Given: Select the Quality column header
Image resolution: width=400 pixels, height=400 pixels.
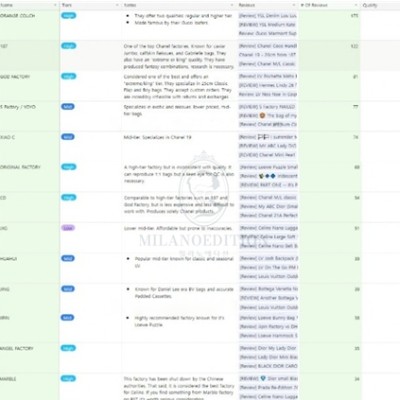Looking at the screenshot, I should pyautogui.click(x=369, y=5).
